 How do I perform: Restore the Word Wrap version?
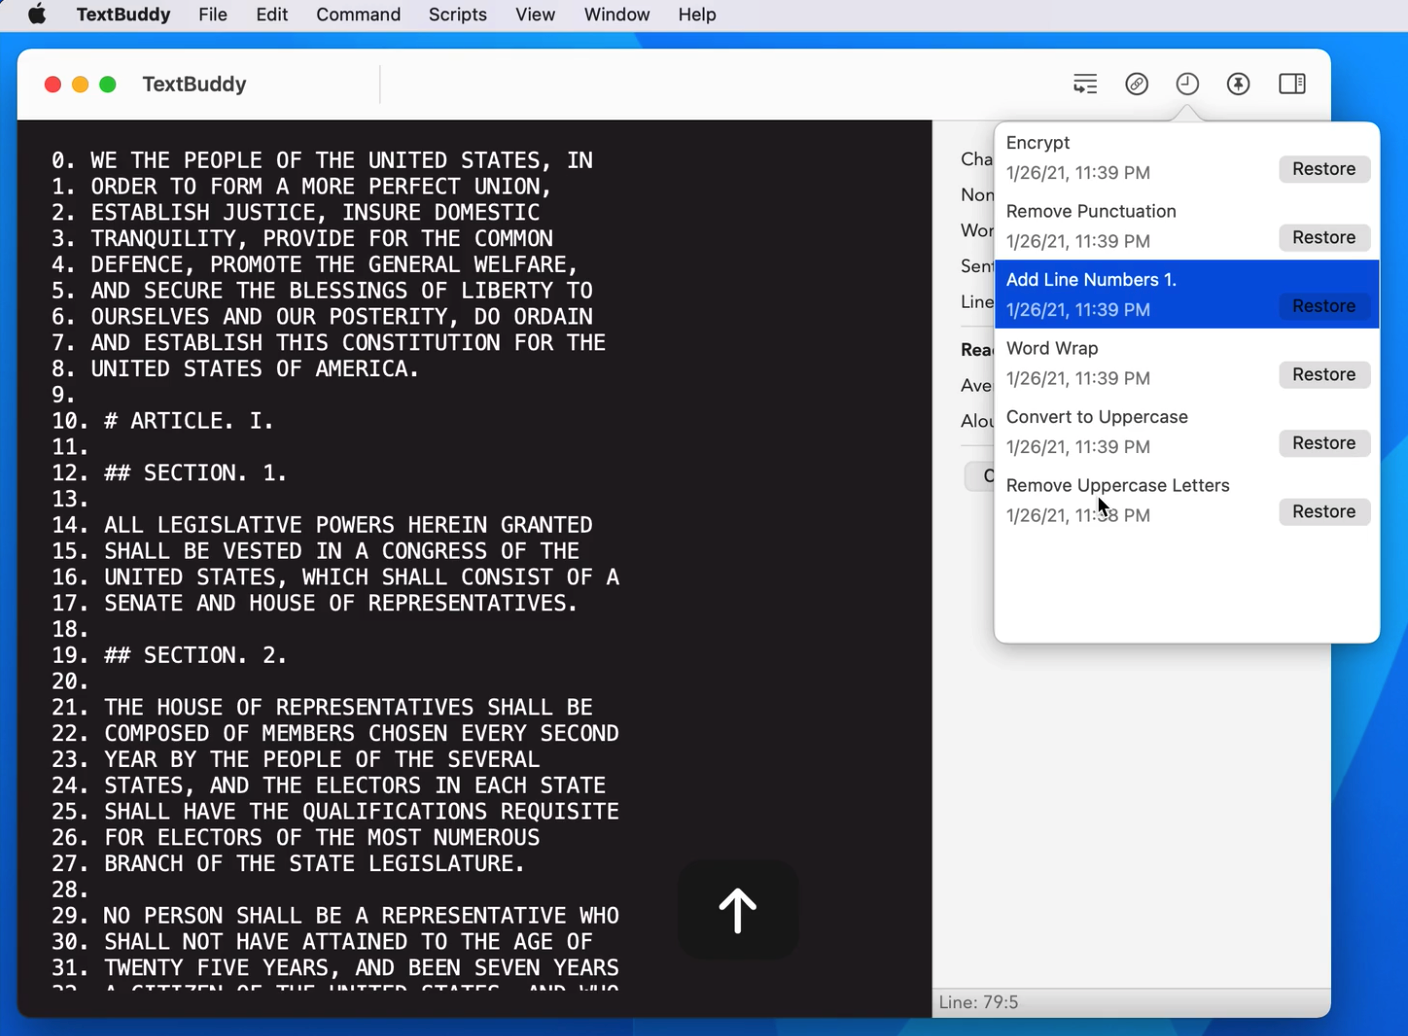coord(1324,374)
